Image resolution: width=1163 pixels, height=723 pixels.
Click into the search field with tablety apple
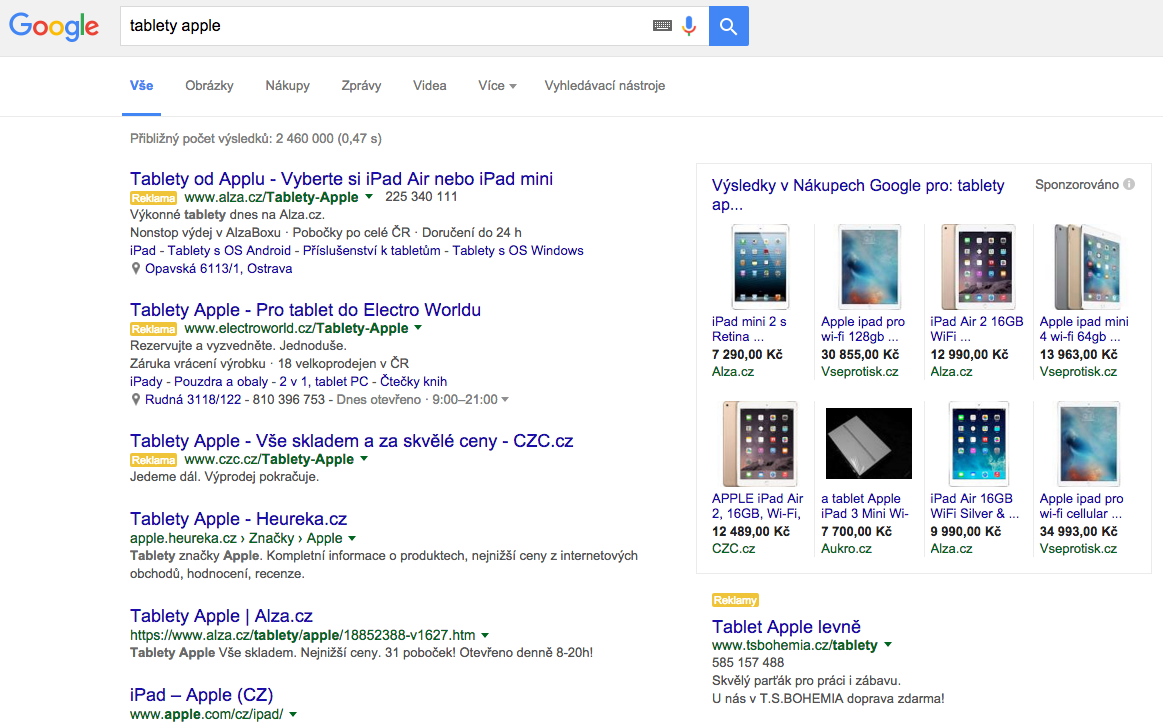pyautogui.click(x=386, y=26)
